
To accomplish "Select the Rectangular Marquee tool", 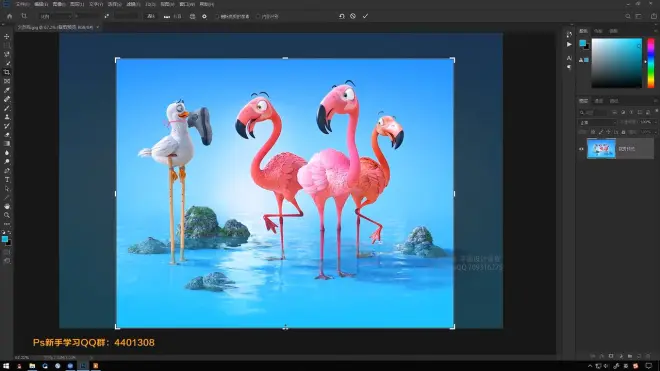I will pos(7,45).
